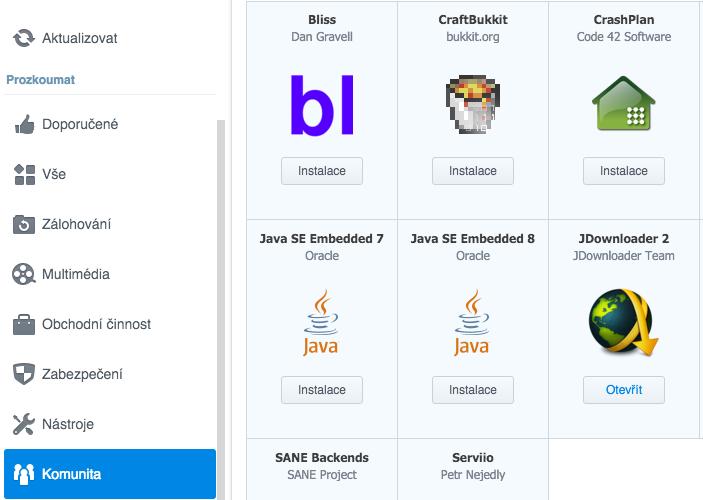Screen dimensions: 703x500
Task: Open JDownloader 2 with Otevřít button
Action: (624, 390)
